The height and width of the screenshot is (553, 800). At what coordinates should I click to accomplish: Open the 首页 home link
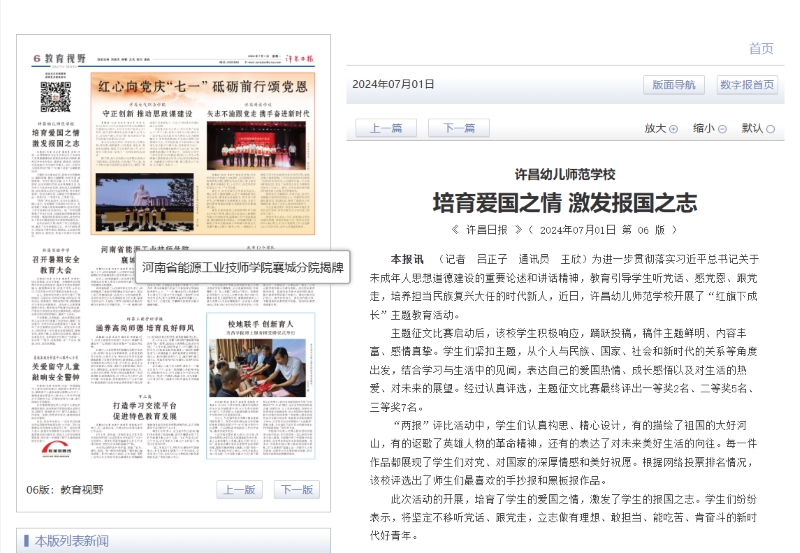point(760,49)
